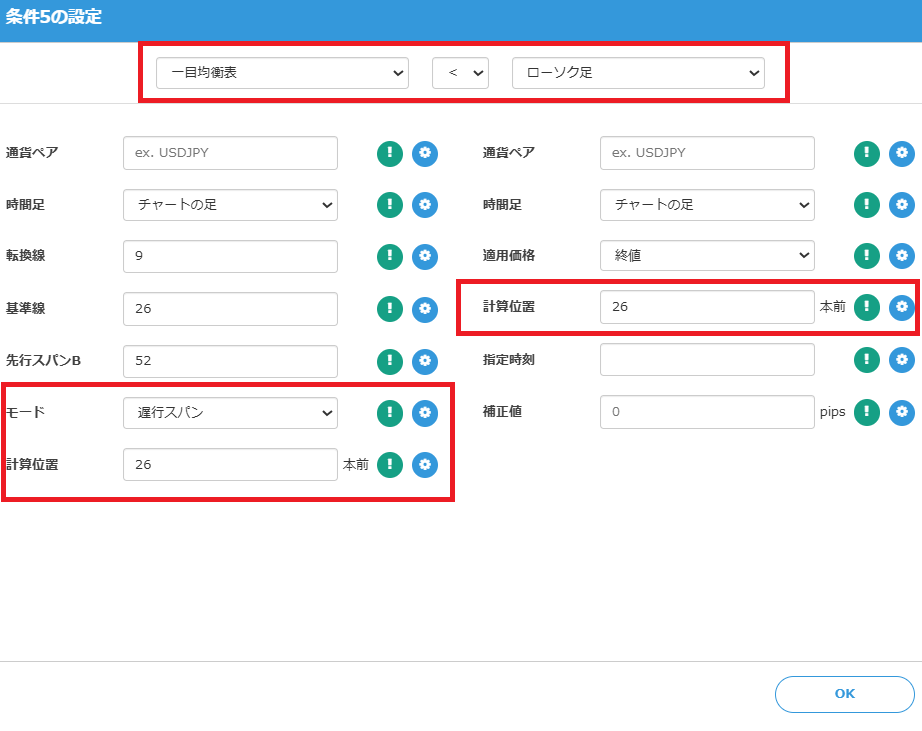Viewport: 922px width, 731px height.
Task: Open the ローソク足 indicator dropdown
Action: coord(638,73)
